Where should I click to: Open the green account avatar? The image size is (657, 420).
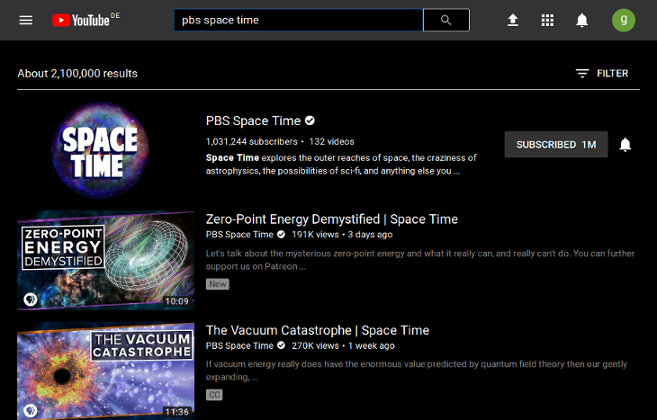623,20
